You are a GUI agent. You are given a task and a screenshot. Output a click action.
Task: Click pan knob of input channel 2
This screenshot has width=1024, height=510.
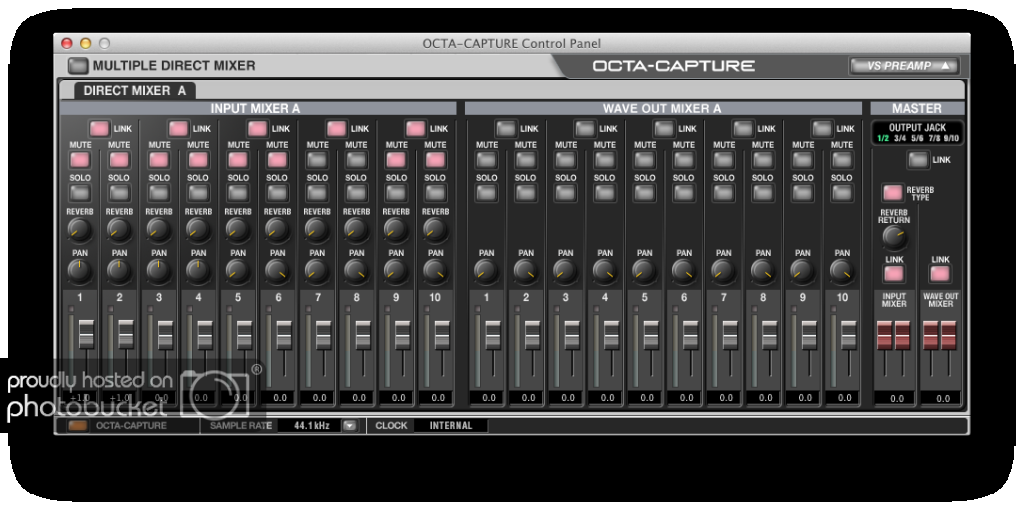pyautogui.click(x=119, y=272)
